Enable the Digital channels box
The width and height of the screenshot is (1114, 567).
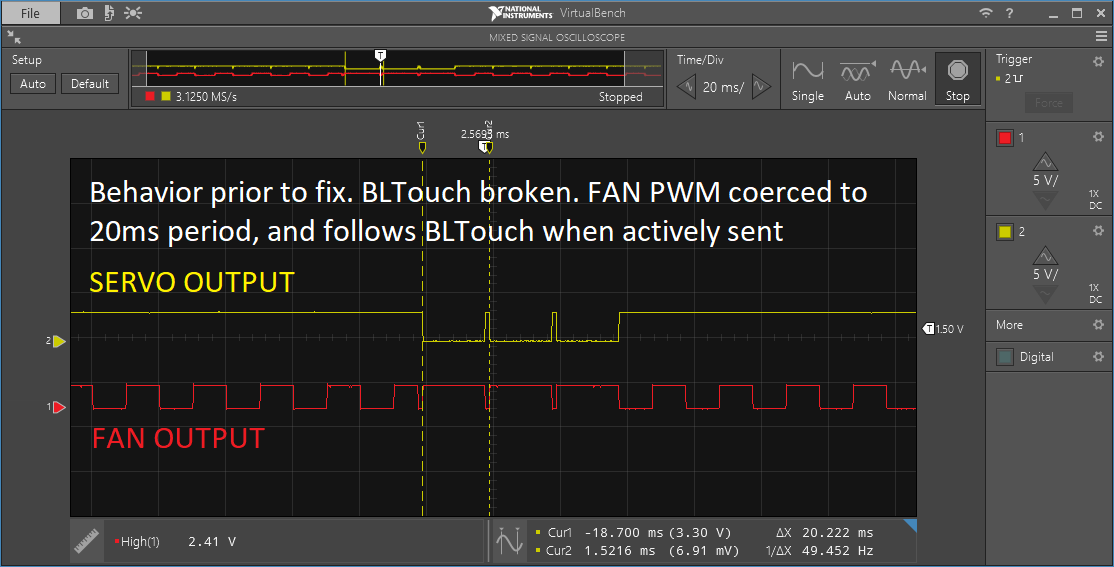[x=1005, y=357]
